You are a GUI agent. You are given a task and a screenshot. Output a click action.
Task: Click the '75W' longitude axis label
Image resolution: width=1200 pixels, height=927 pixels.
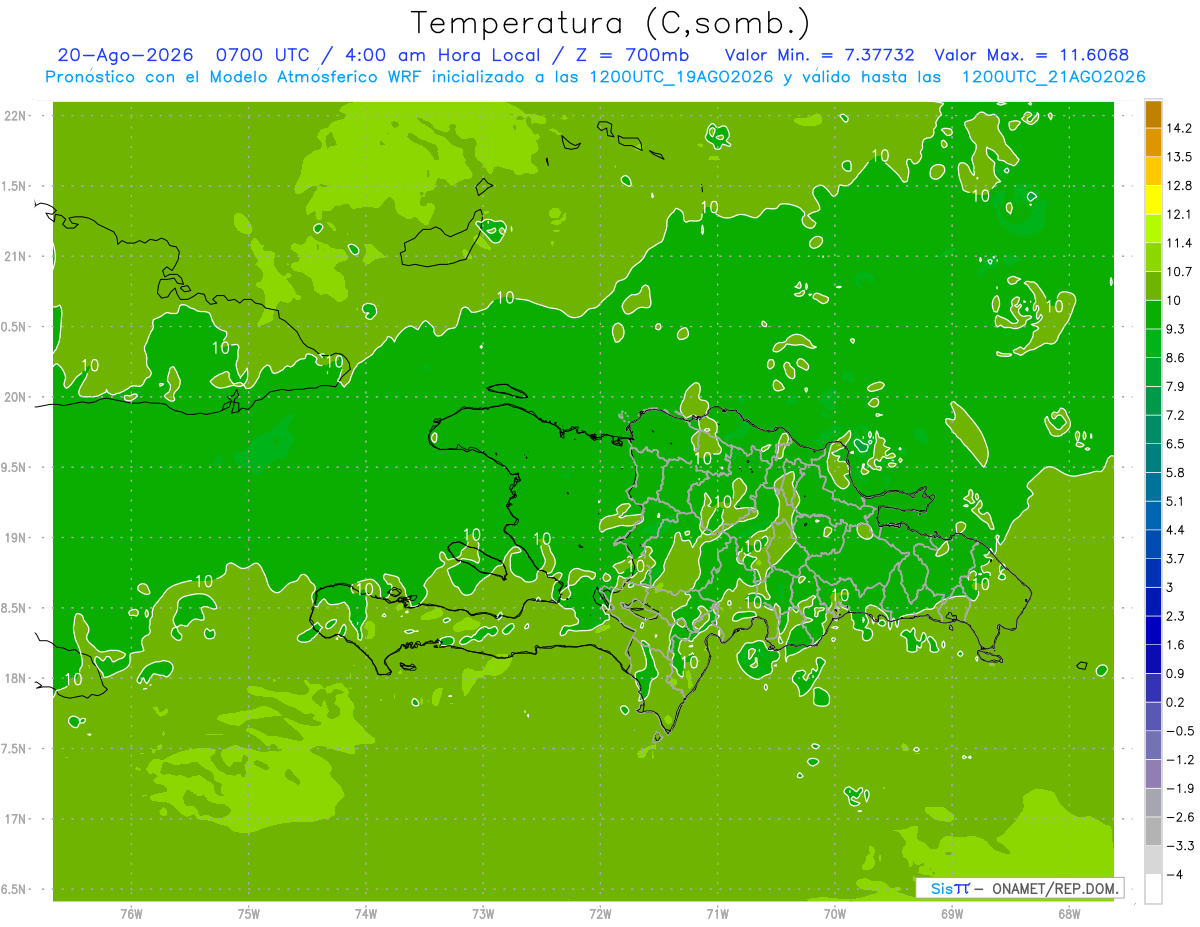tap(249, 914)
